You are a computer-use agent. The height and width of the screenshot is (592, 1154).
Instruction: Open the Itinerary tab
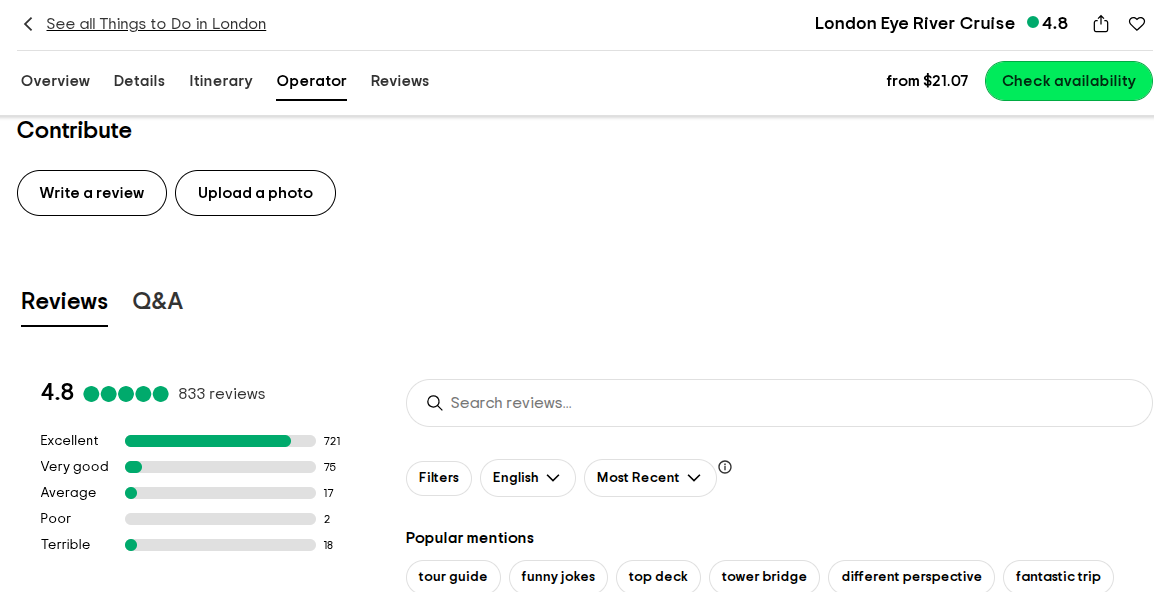coord(221,81)
